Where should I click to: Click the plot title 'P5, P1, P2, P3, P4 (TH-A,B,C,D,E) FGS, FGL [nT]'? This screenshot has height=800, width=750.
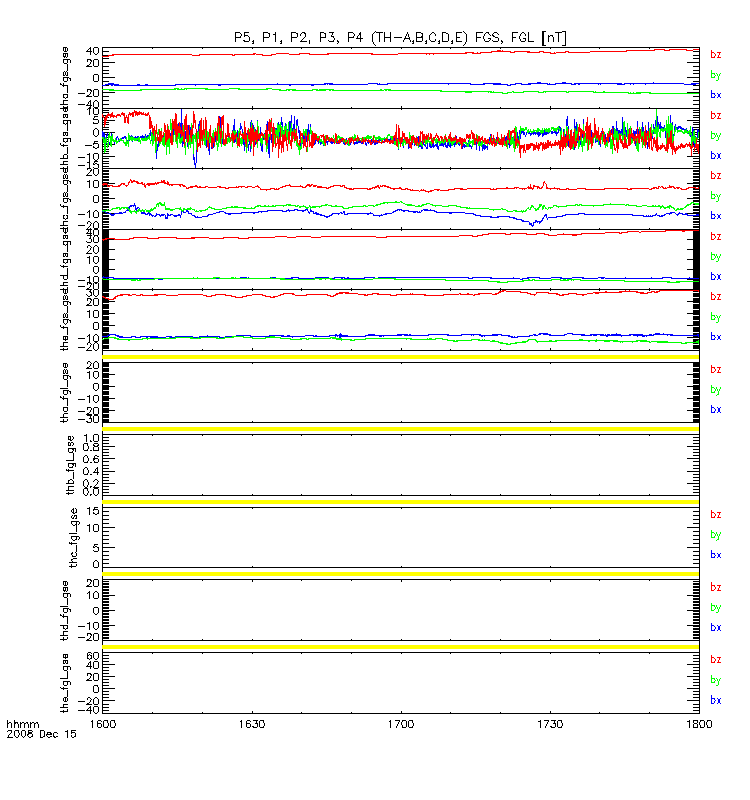(400, 38)
